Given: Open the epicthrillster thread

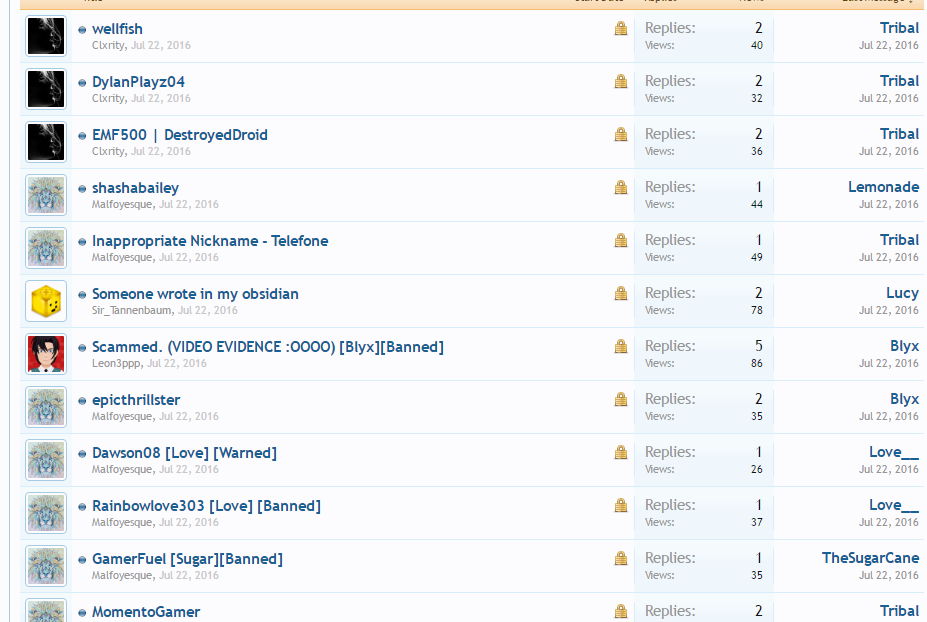Looking at the screenshot, I should coord(136,400).
